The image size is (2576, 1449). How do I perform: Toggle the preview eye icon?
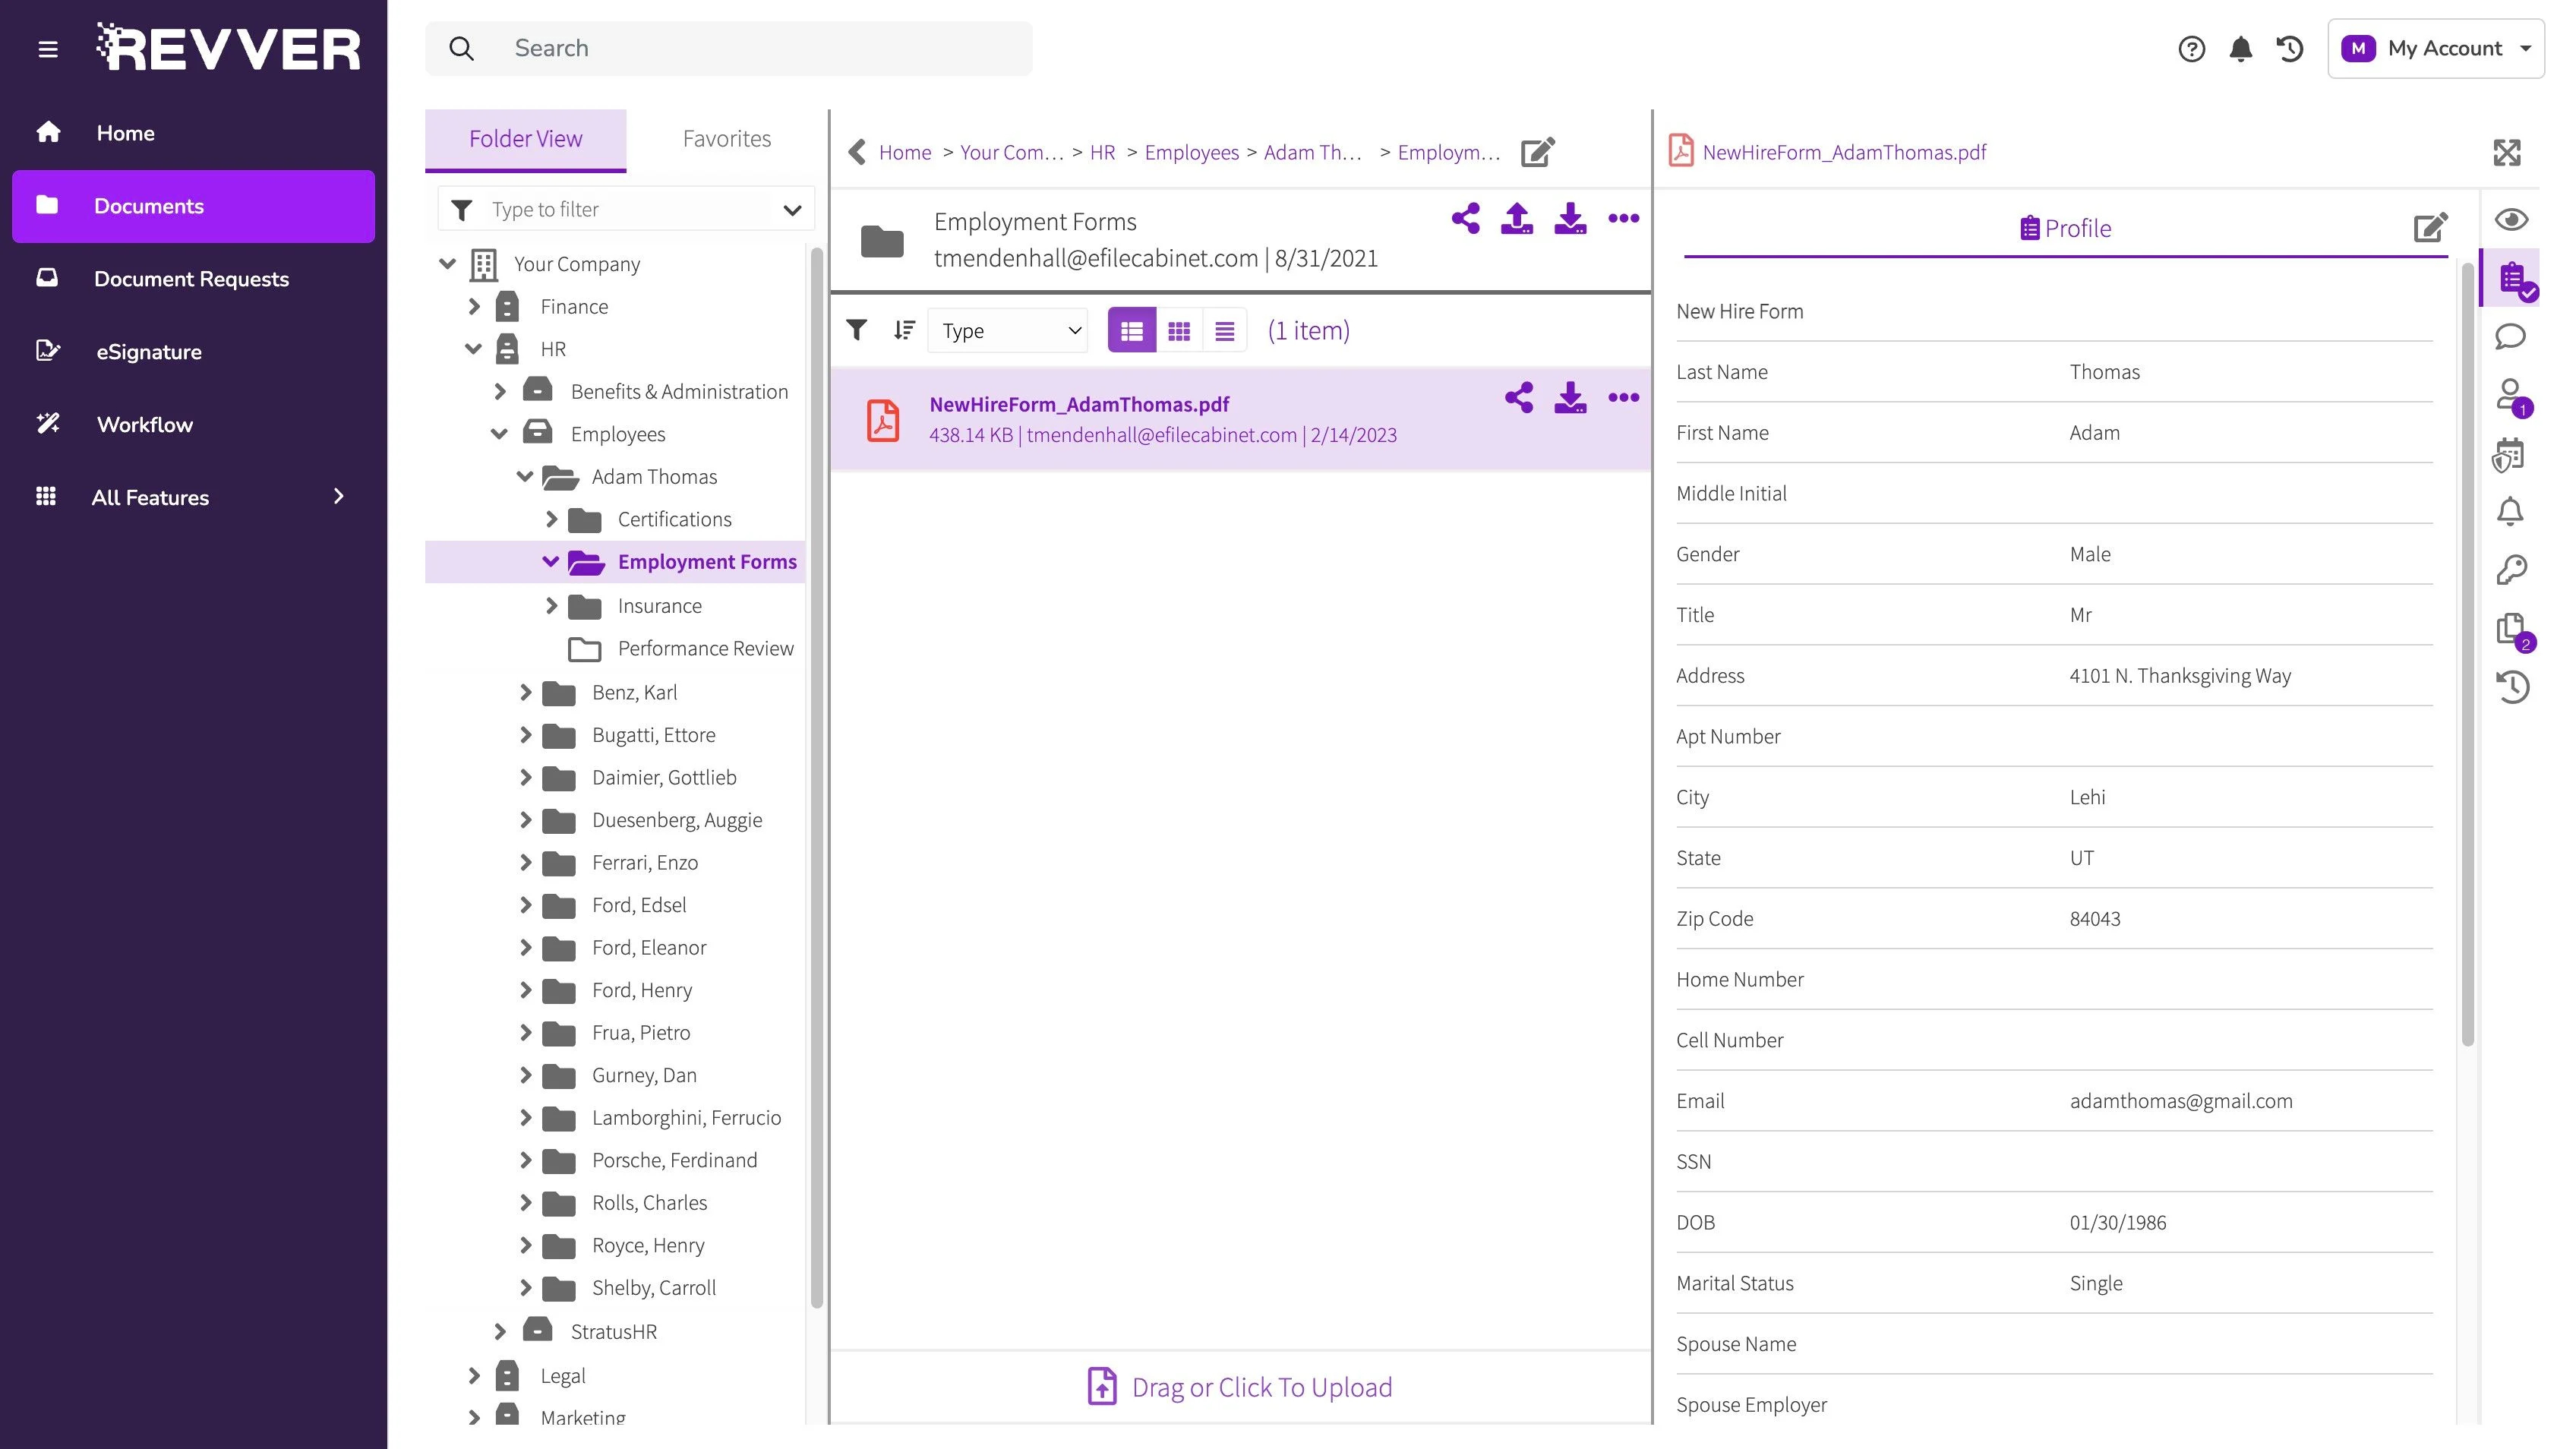[x=2511, y=220]
